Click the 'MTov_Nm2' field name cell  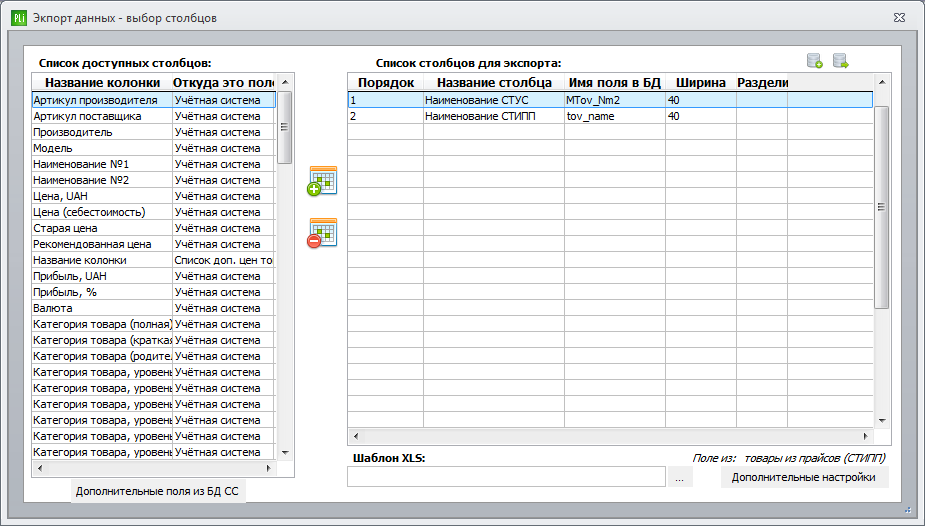[x=615, y=100]
